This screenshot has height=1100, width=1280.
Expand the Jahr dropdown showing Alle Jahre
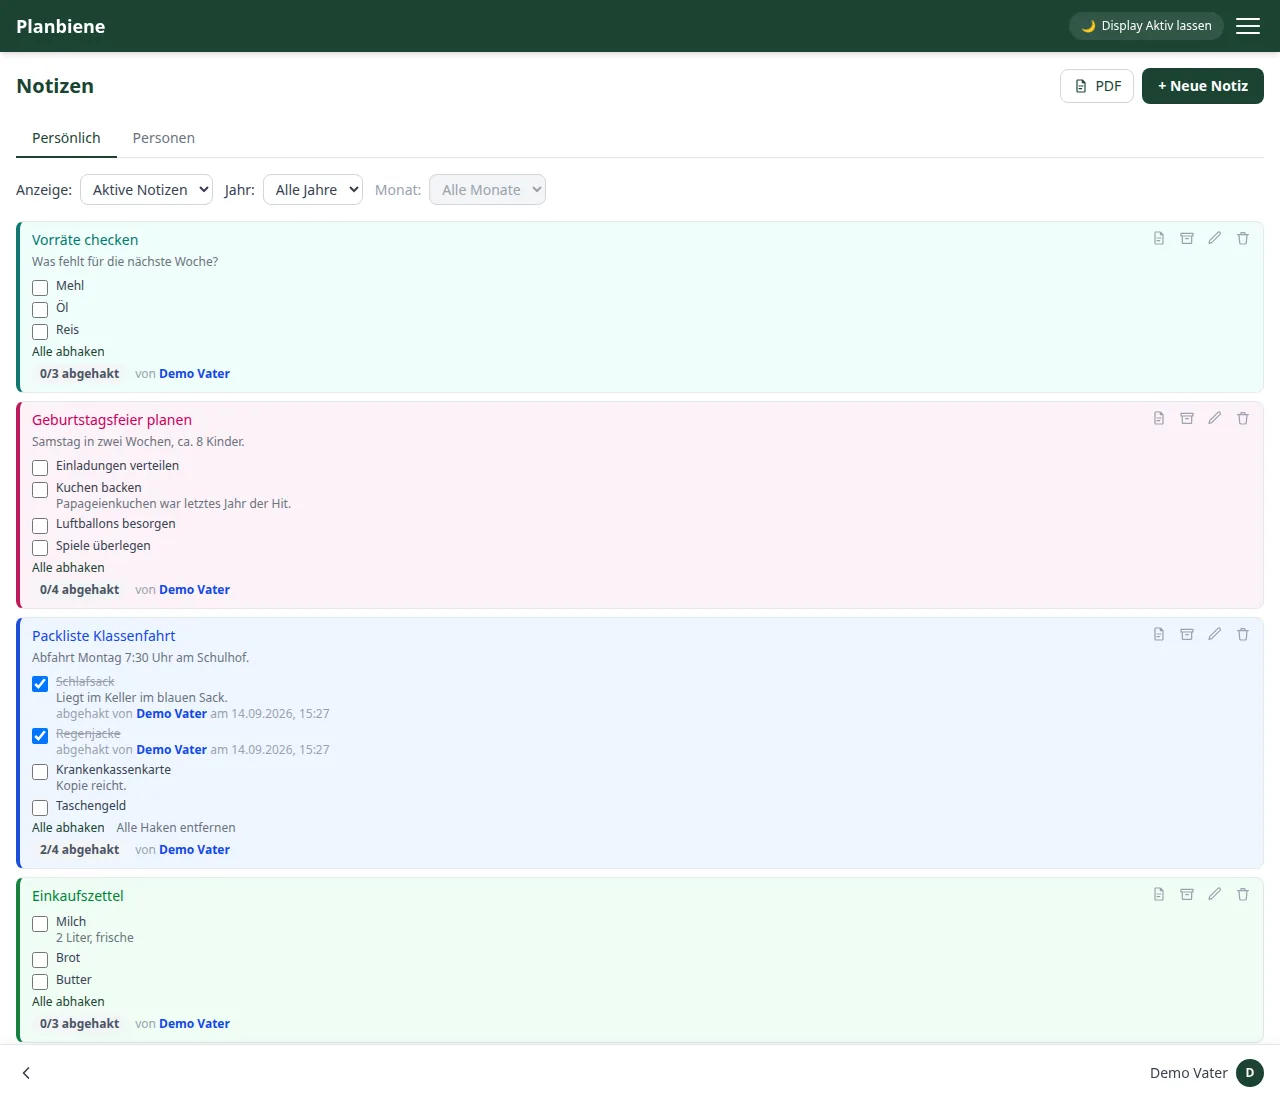click(312, 190)
